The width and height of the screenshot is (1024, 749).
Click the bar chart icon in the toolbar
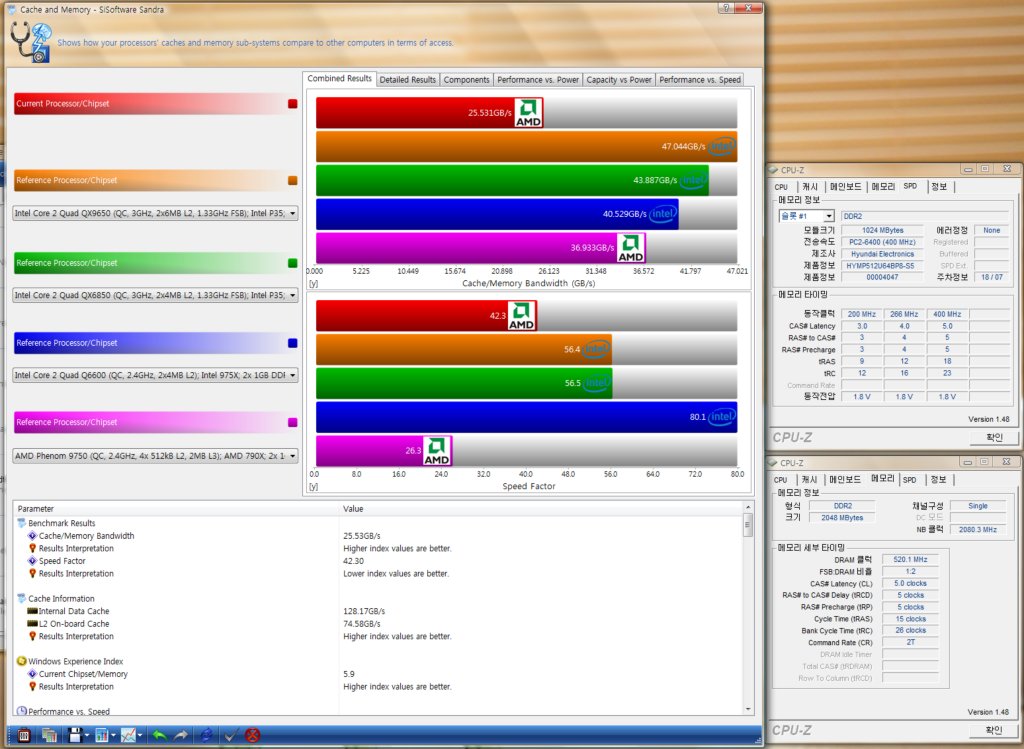101,735
